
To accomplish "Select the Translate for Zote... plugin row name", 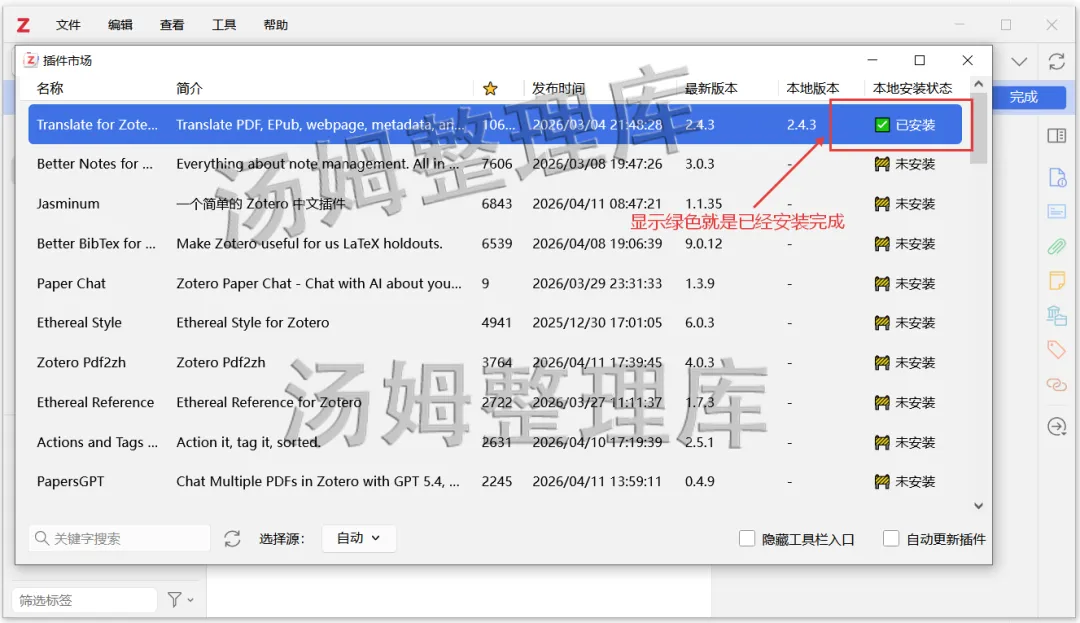I will tap(97, 125).
